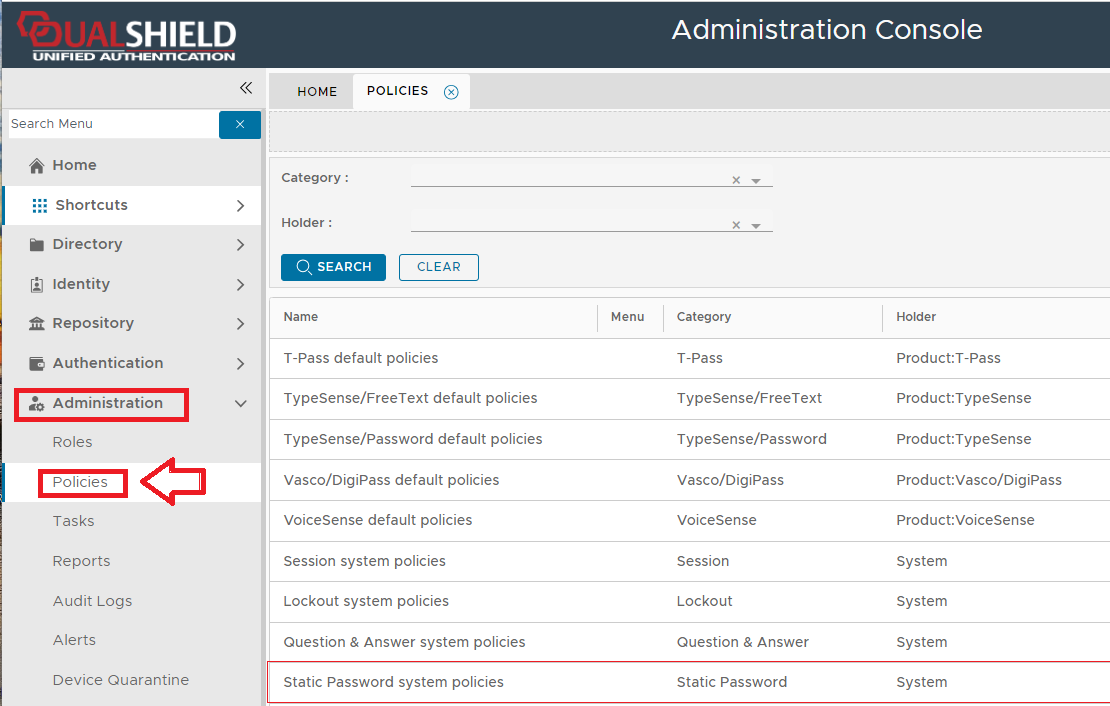Click the CLEAR button
This screenshot has height=706, width=1110.
(438, 267)
